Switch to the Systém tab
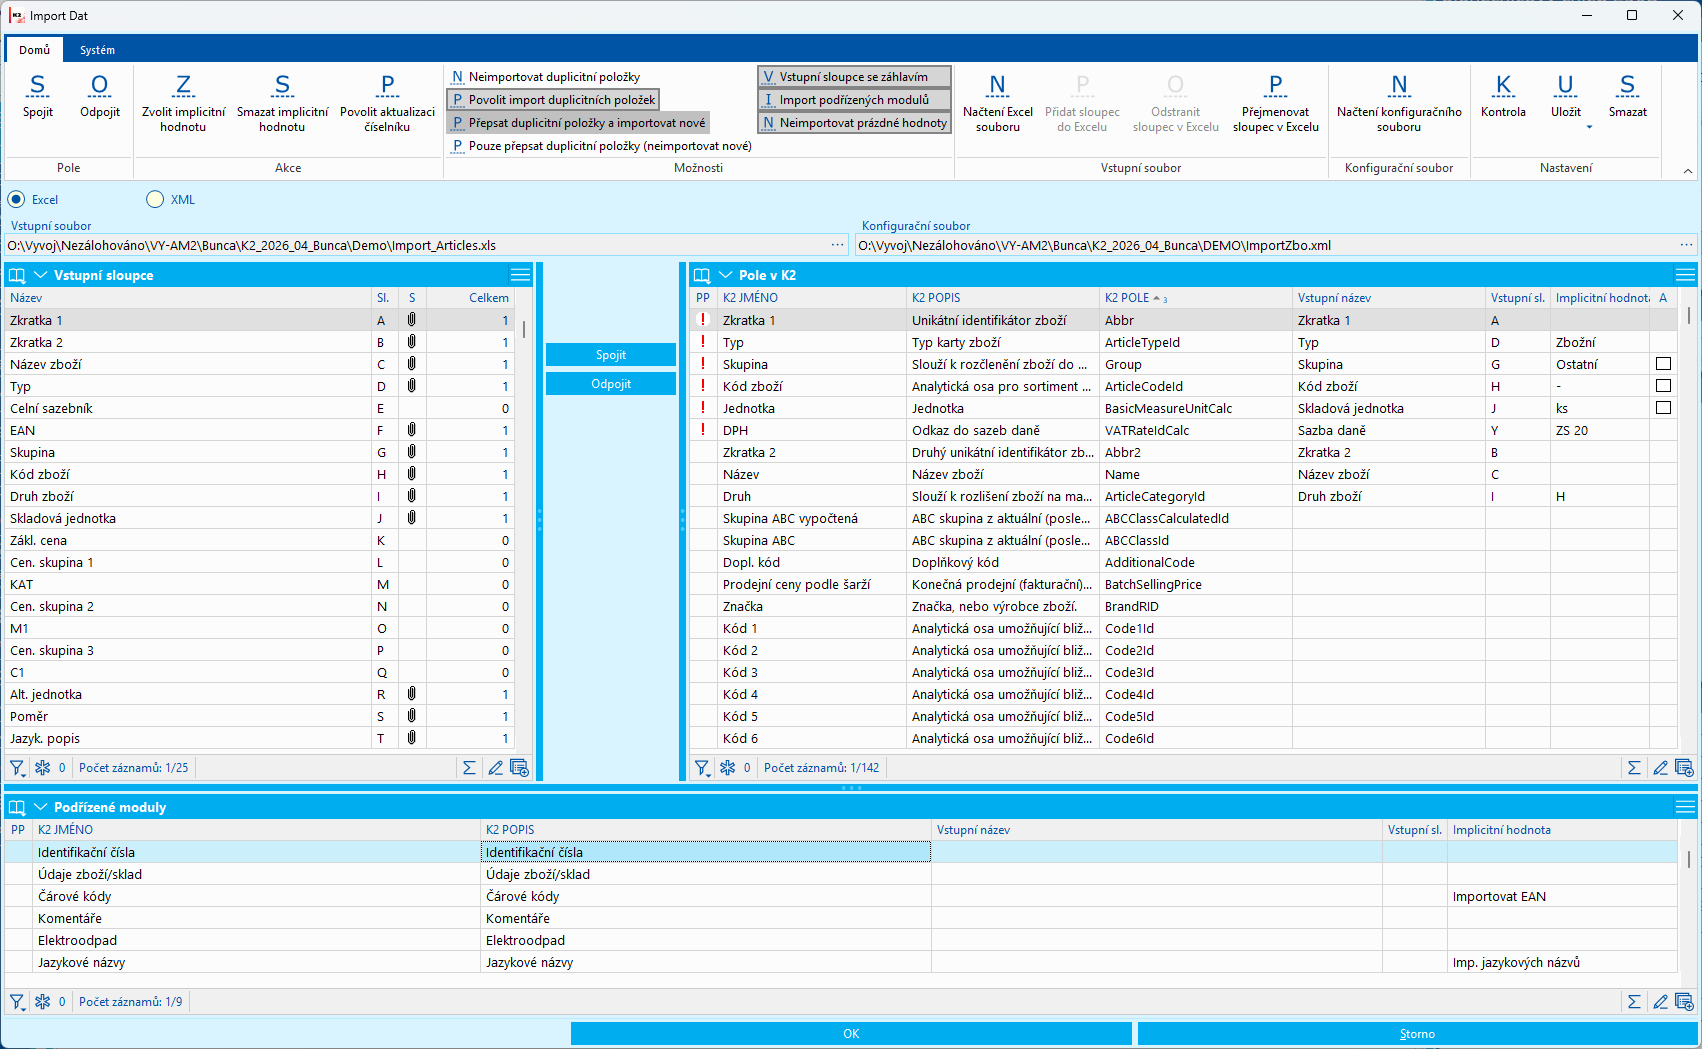This screenshot has height=1049, width=1702. tap(97, 50)
